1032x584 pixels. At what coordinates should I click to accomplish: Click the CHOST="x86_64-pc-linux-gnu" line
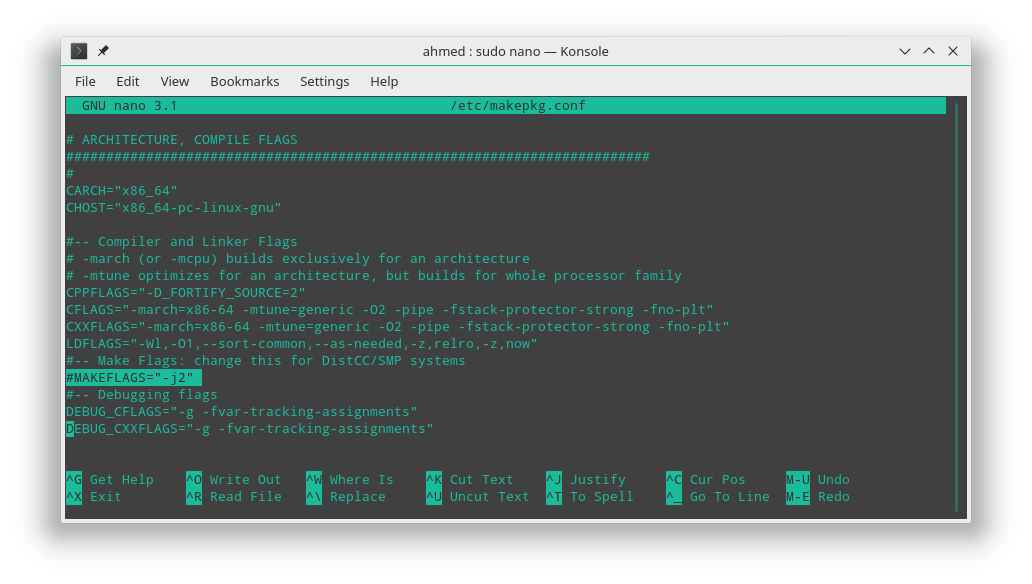click(x=174, y=208)
